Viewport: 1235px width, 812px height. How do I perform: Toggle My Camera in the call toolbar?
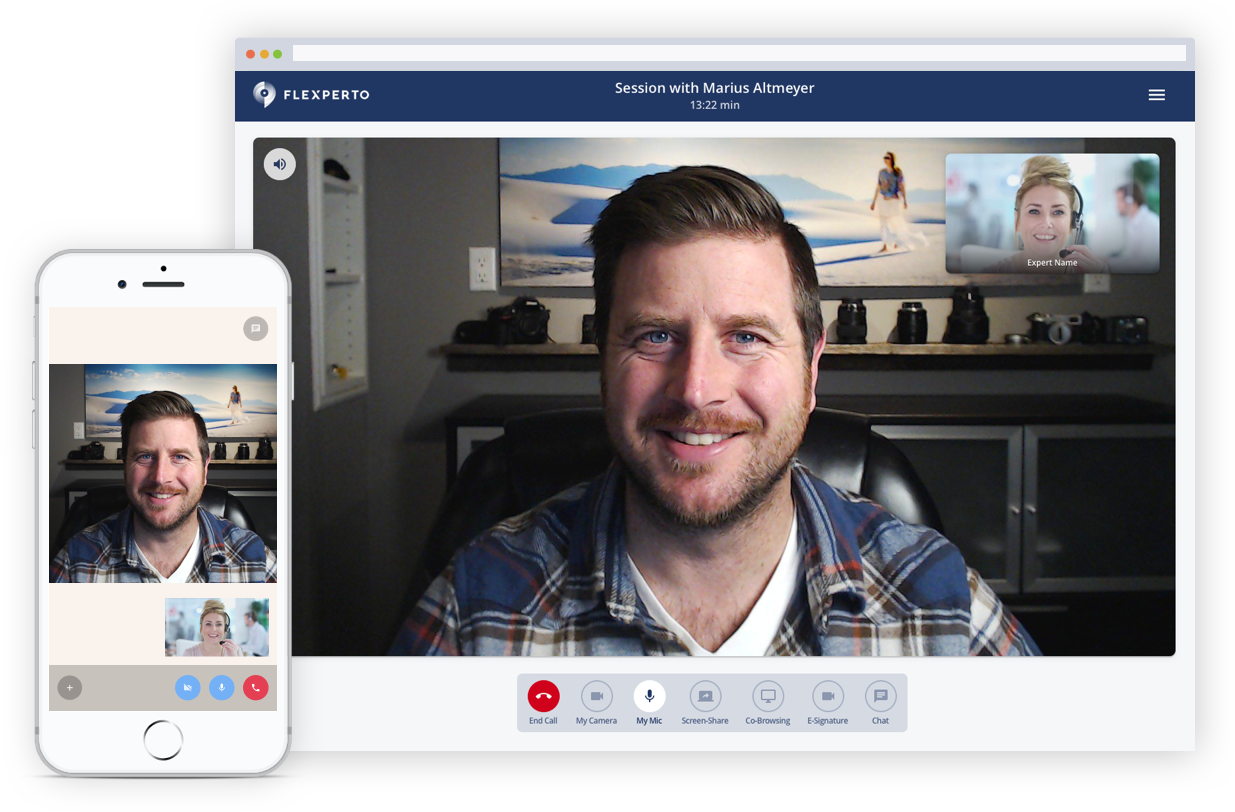point(596,696)
